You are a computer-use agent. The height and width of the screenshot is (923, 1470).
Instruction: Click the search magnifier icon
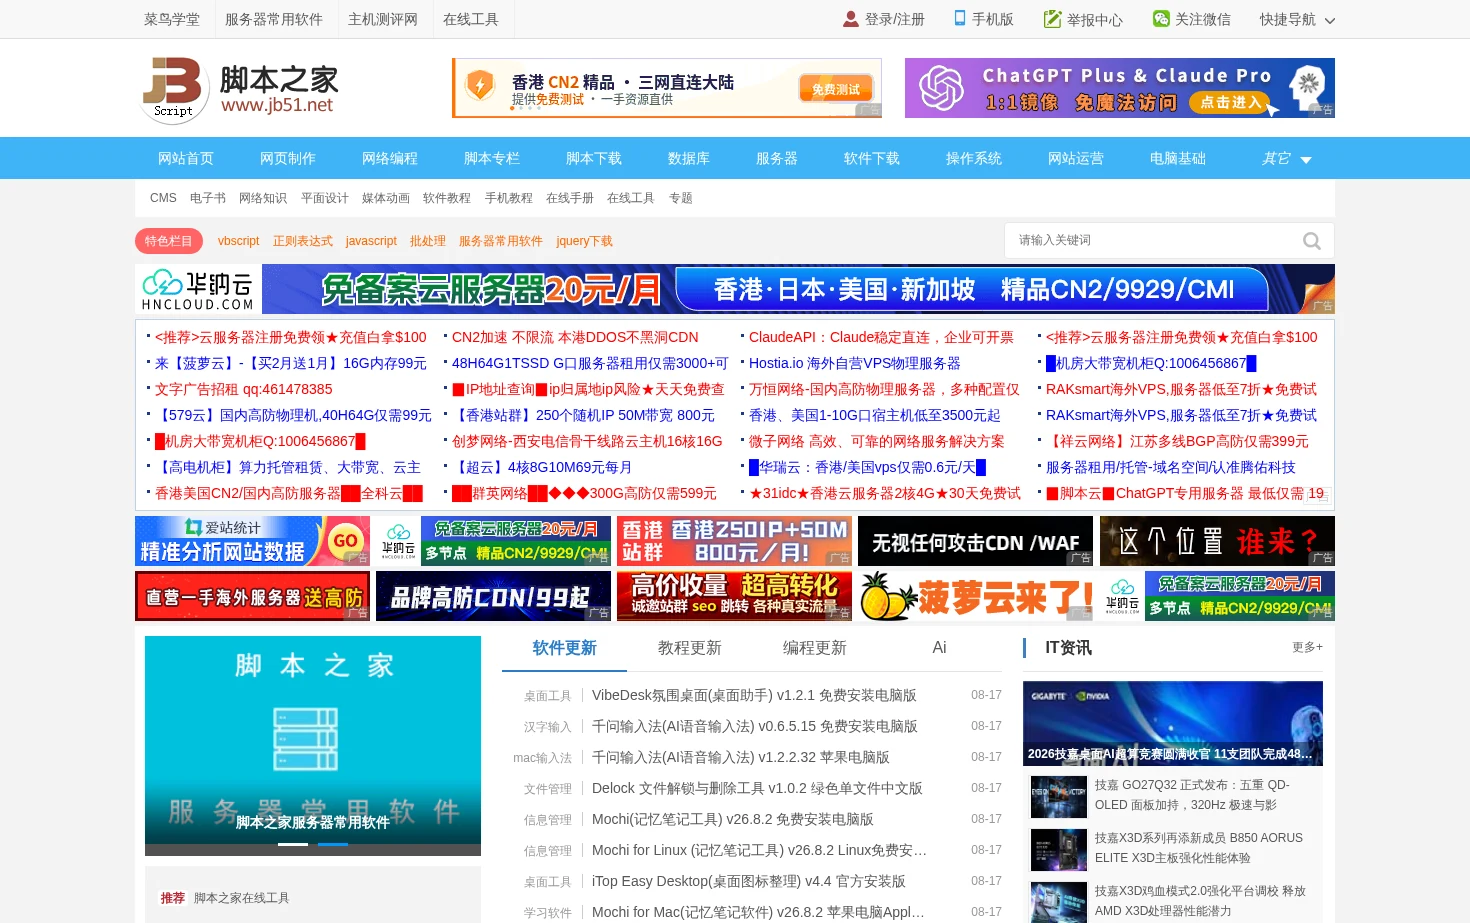pyautogui.click(x=1312, y=241)
